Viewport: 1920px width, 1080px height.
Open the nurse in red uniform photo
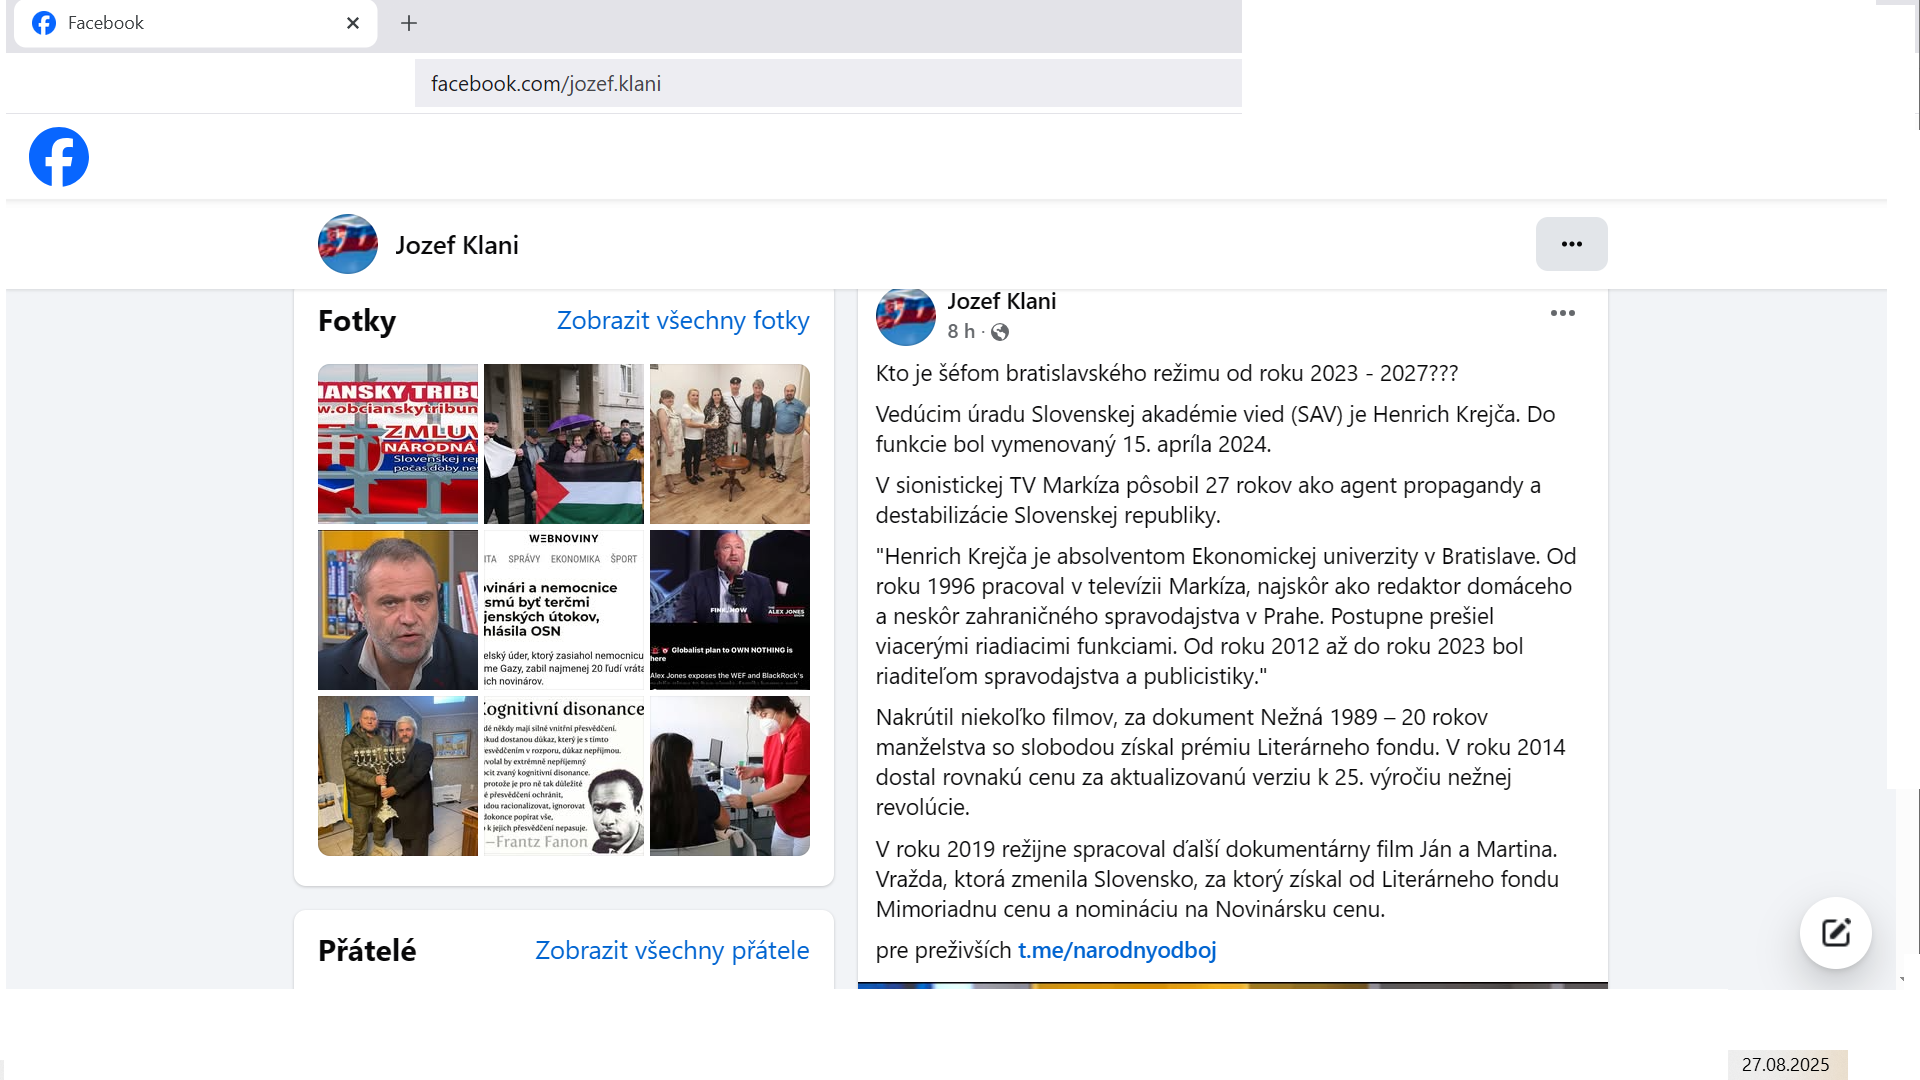(x=730, y=776)
